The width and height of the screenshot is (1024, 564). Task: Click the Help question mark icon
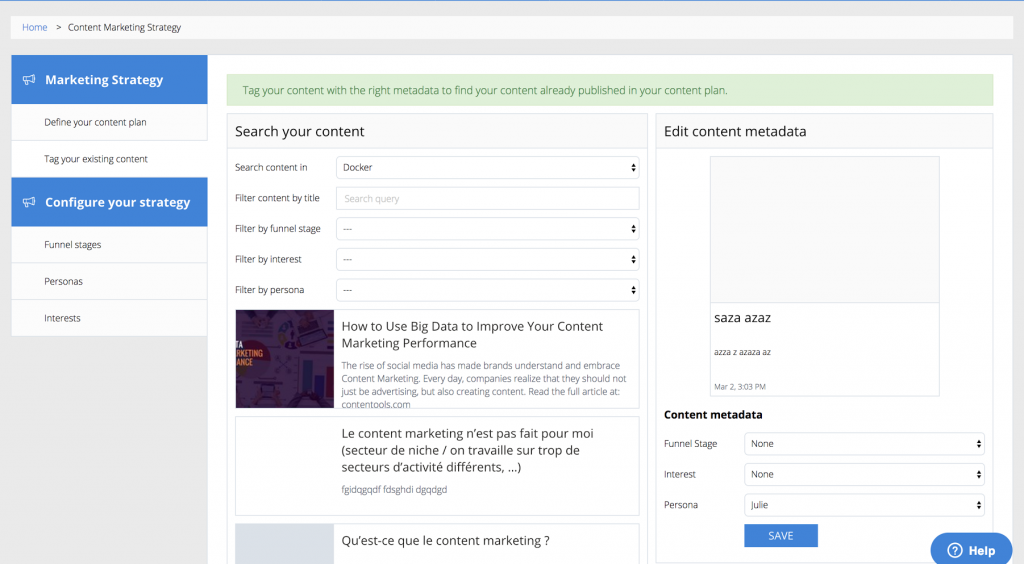tap(955, 550)
